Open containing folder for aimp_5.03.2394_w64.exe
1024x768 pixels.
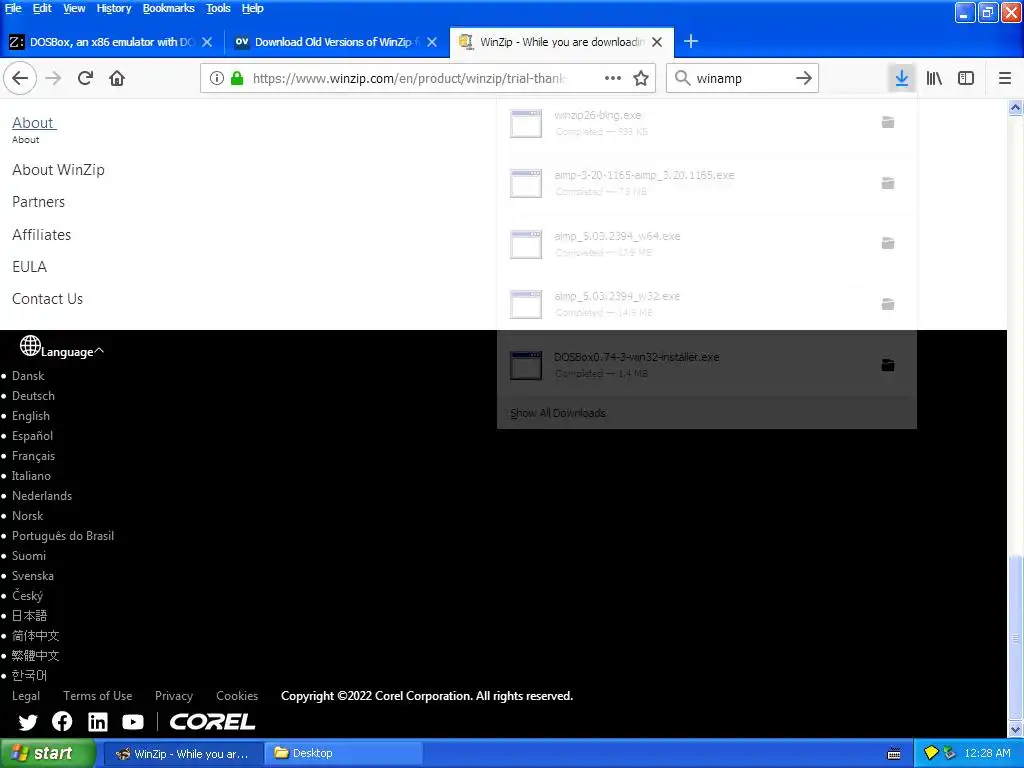(888, 243)
